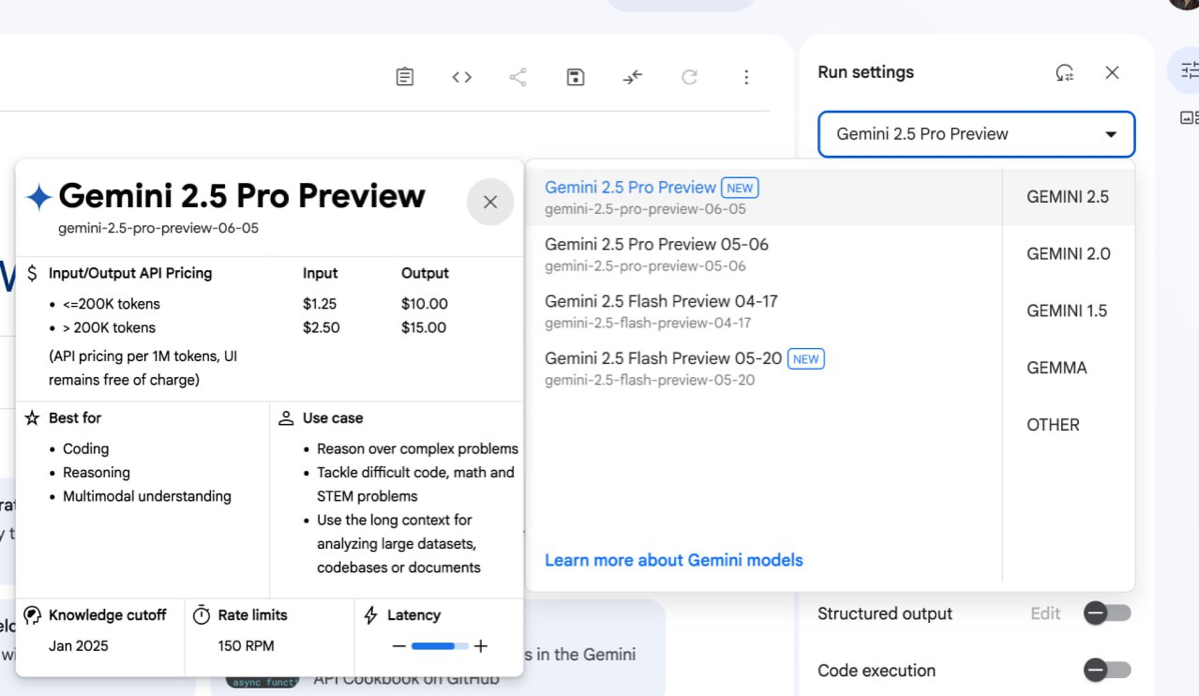Click the Get code brackets icon

coord(462,76)
